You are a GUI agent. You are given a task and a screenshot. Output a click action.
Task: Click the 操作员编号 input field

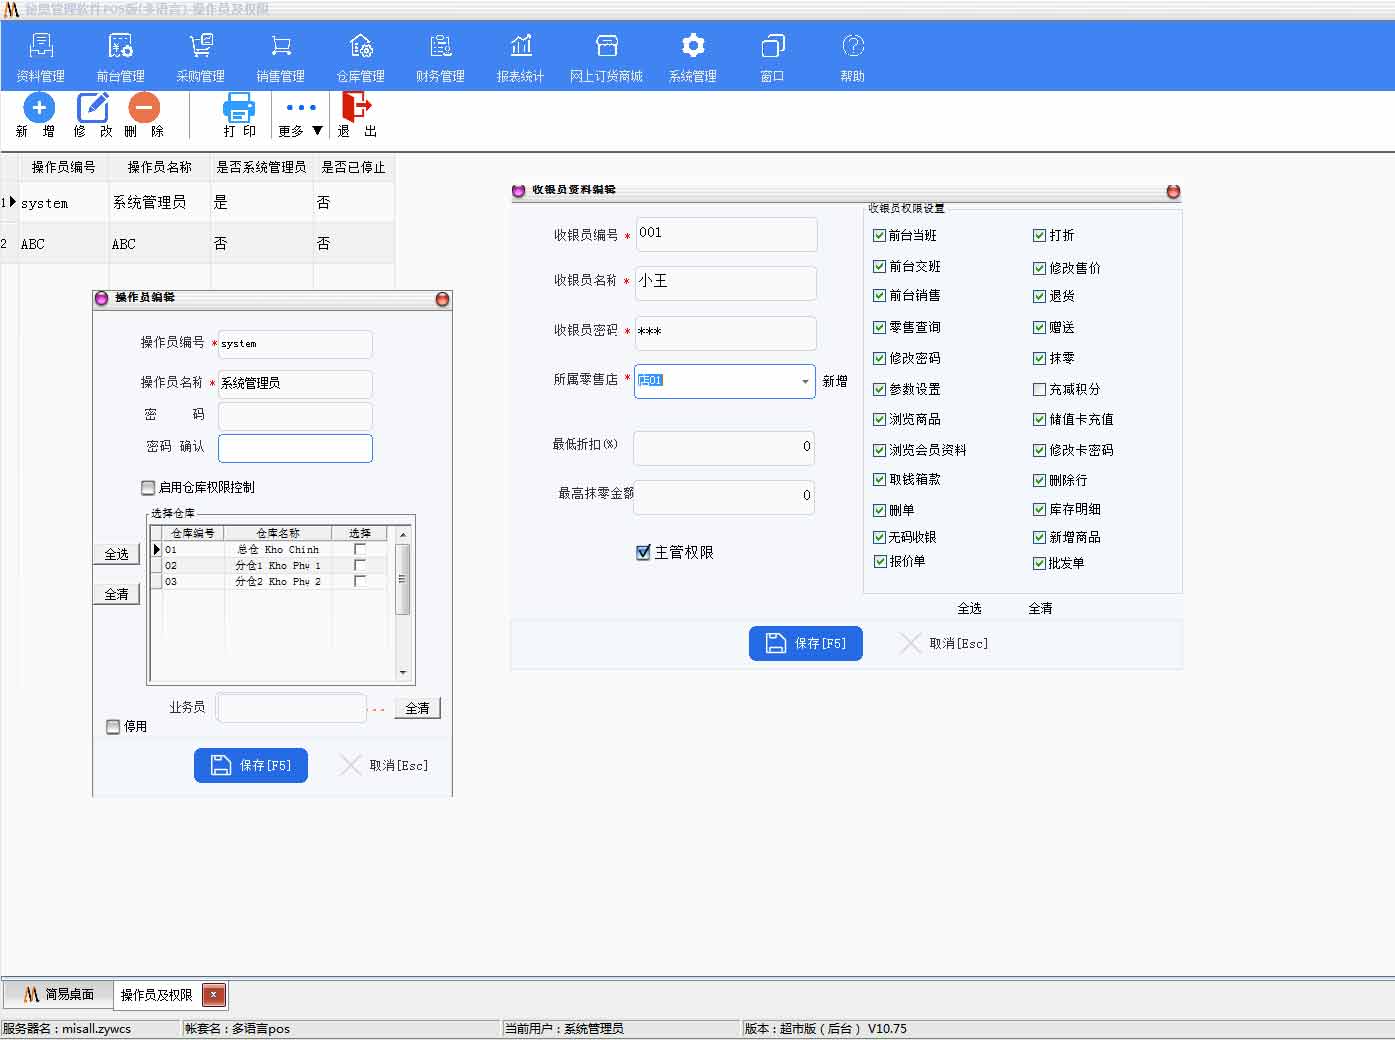pos(295,344)
